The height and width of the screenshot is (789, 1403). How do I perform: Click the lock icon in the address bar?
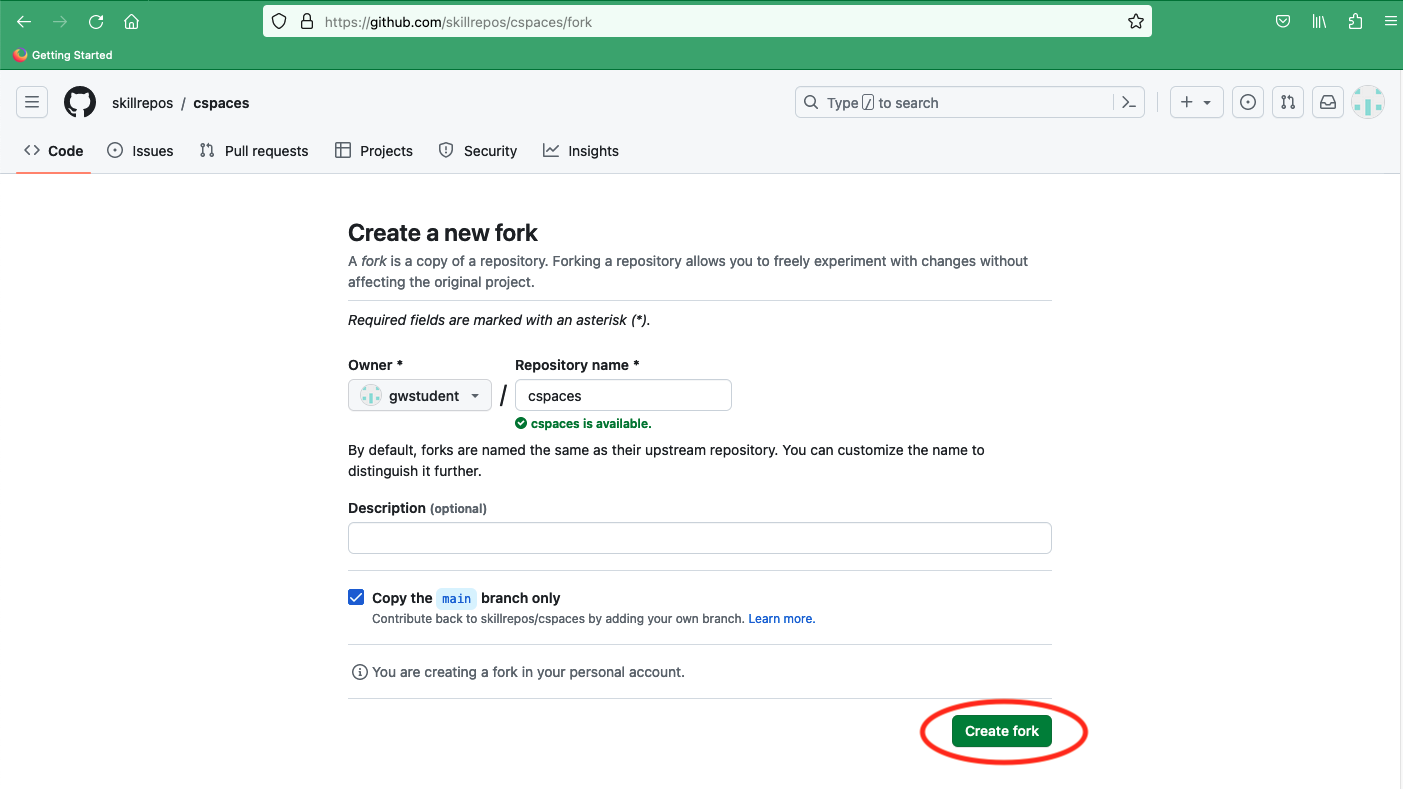(307, 21)
